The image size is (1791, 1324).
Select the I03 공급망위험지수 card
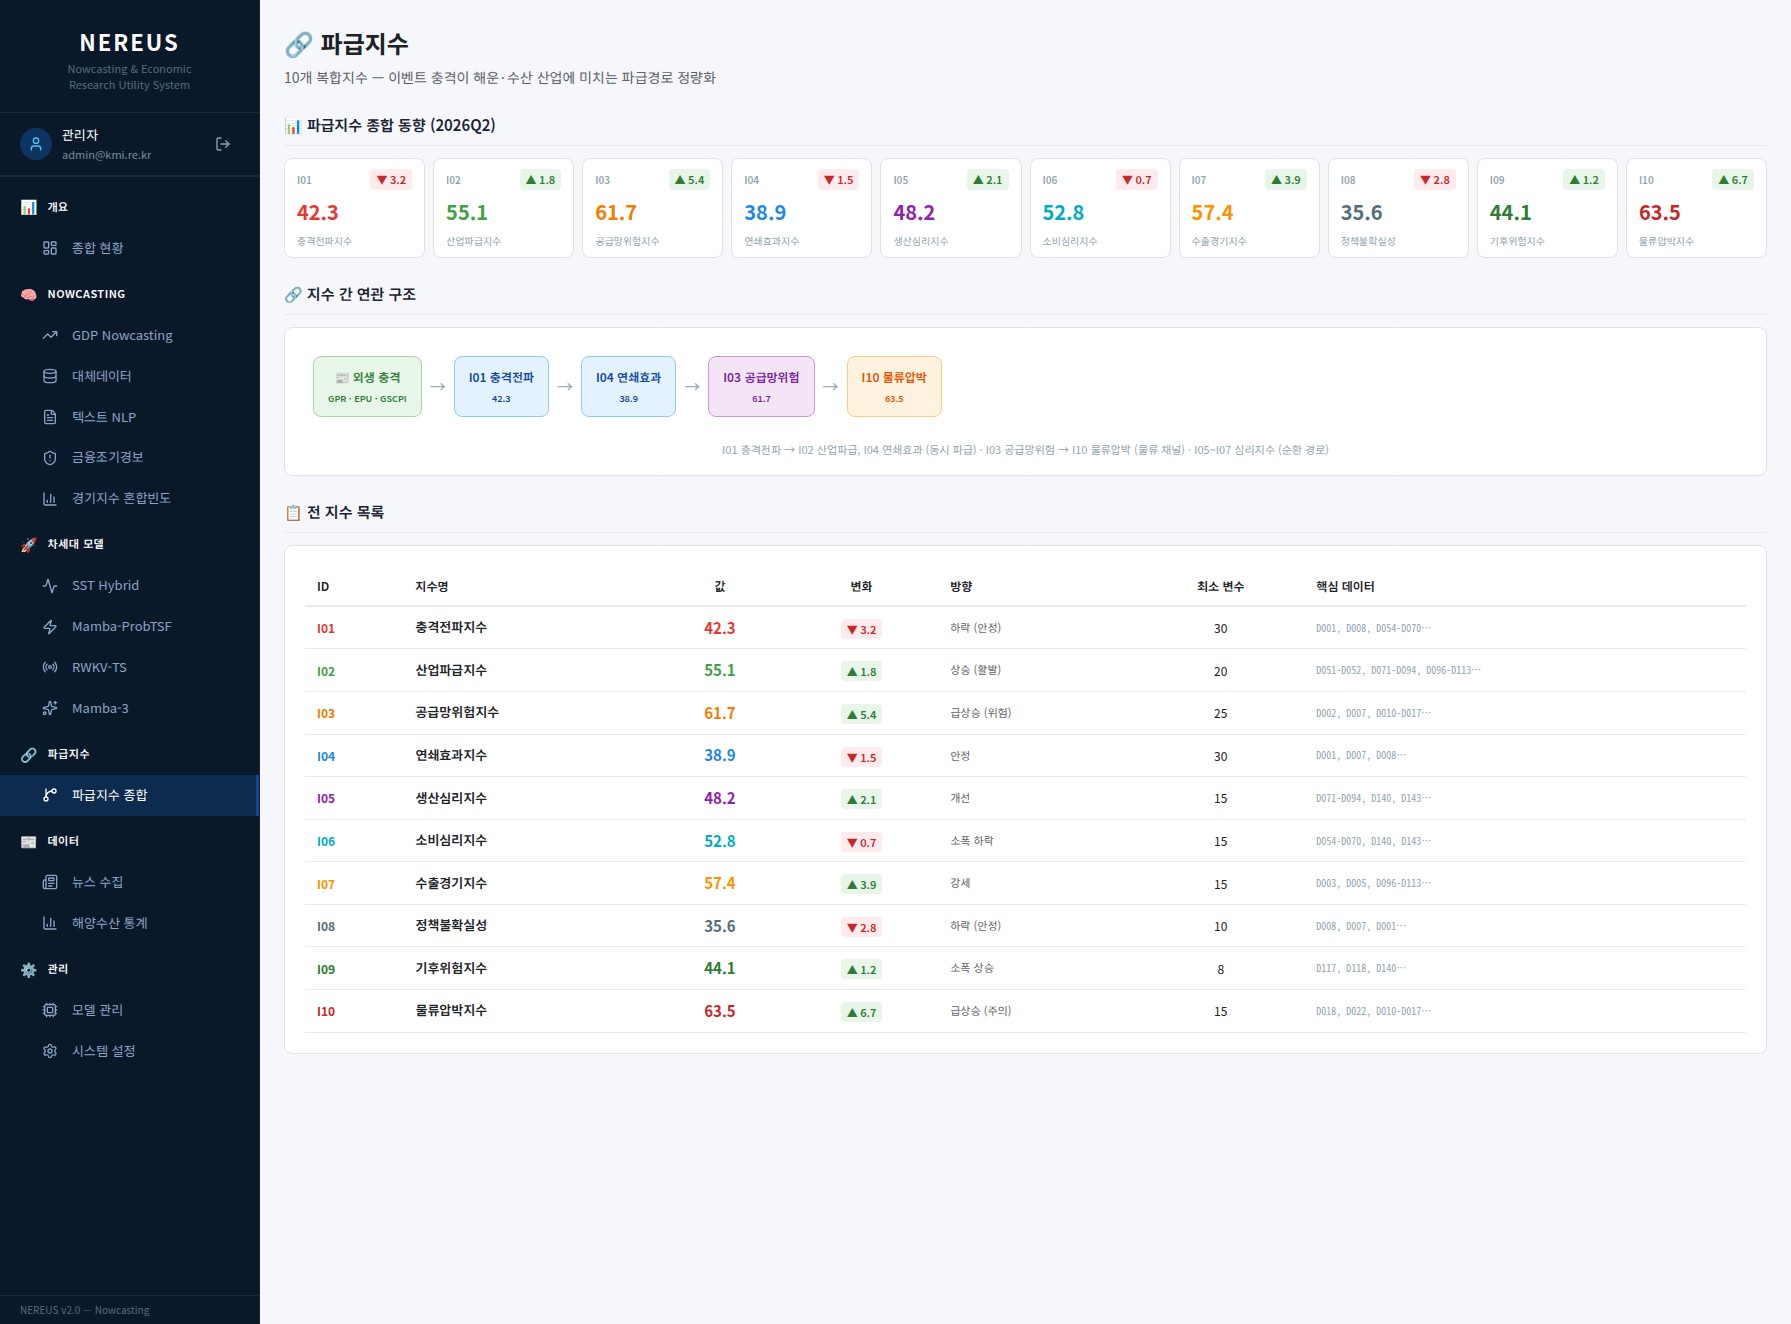(652, 208)
